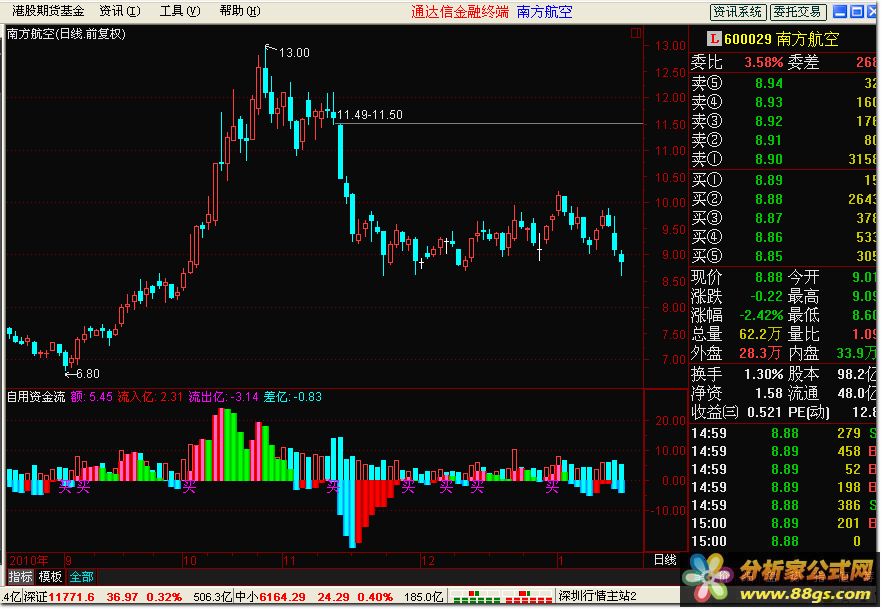Viewport: 882px width, 609px height.
Task: Click the 日线 period label
Action: pos(665,560)
